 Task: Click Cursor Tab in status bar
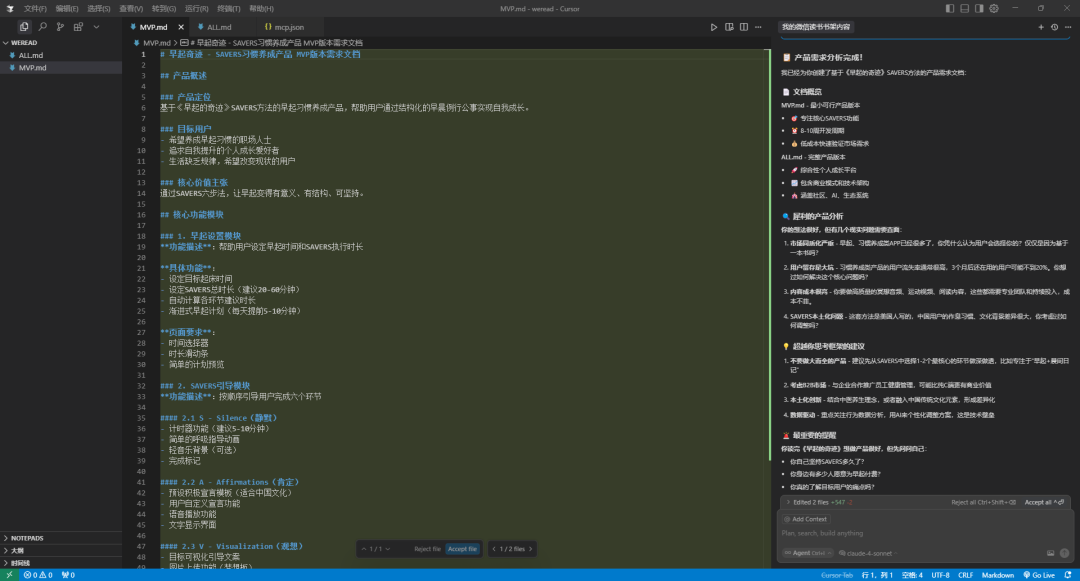[x=837, y=575]
